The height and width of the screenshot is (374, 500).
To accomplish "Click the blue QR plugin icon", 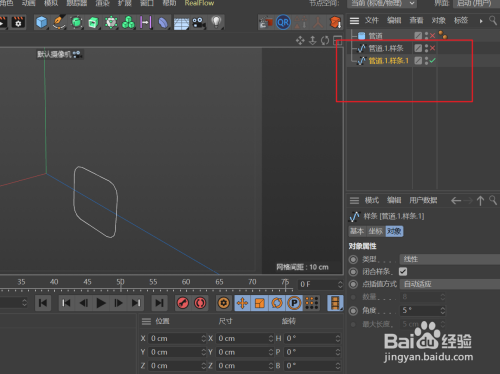I will tap(283, 23).
